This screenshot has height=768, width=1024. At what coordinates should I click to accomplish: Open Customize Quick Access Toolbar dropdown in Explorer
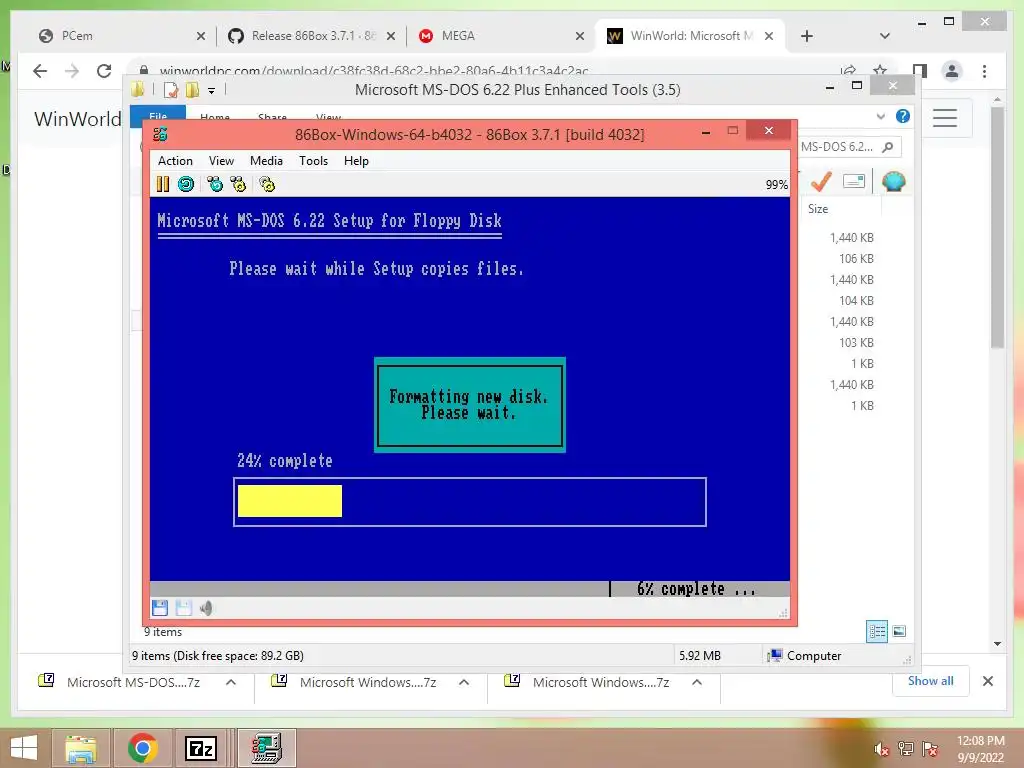[211, 91]
